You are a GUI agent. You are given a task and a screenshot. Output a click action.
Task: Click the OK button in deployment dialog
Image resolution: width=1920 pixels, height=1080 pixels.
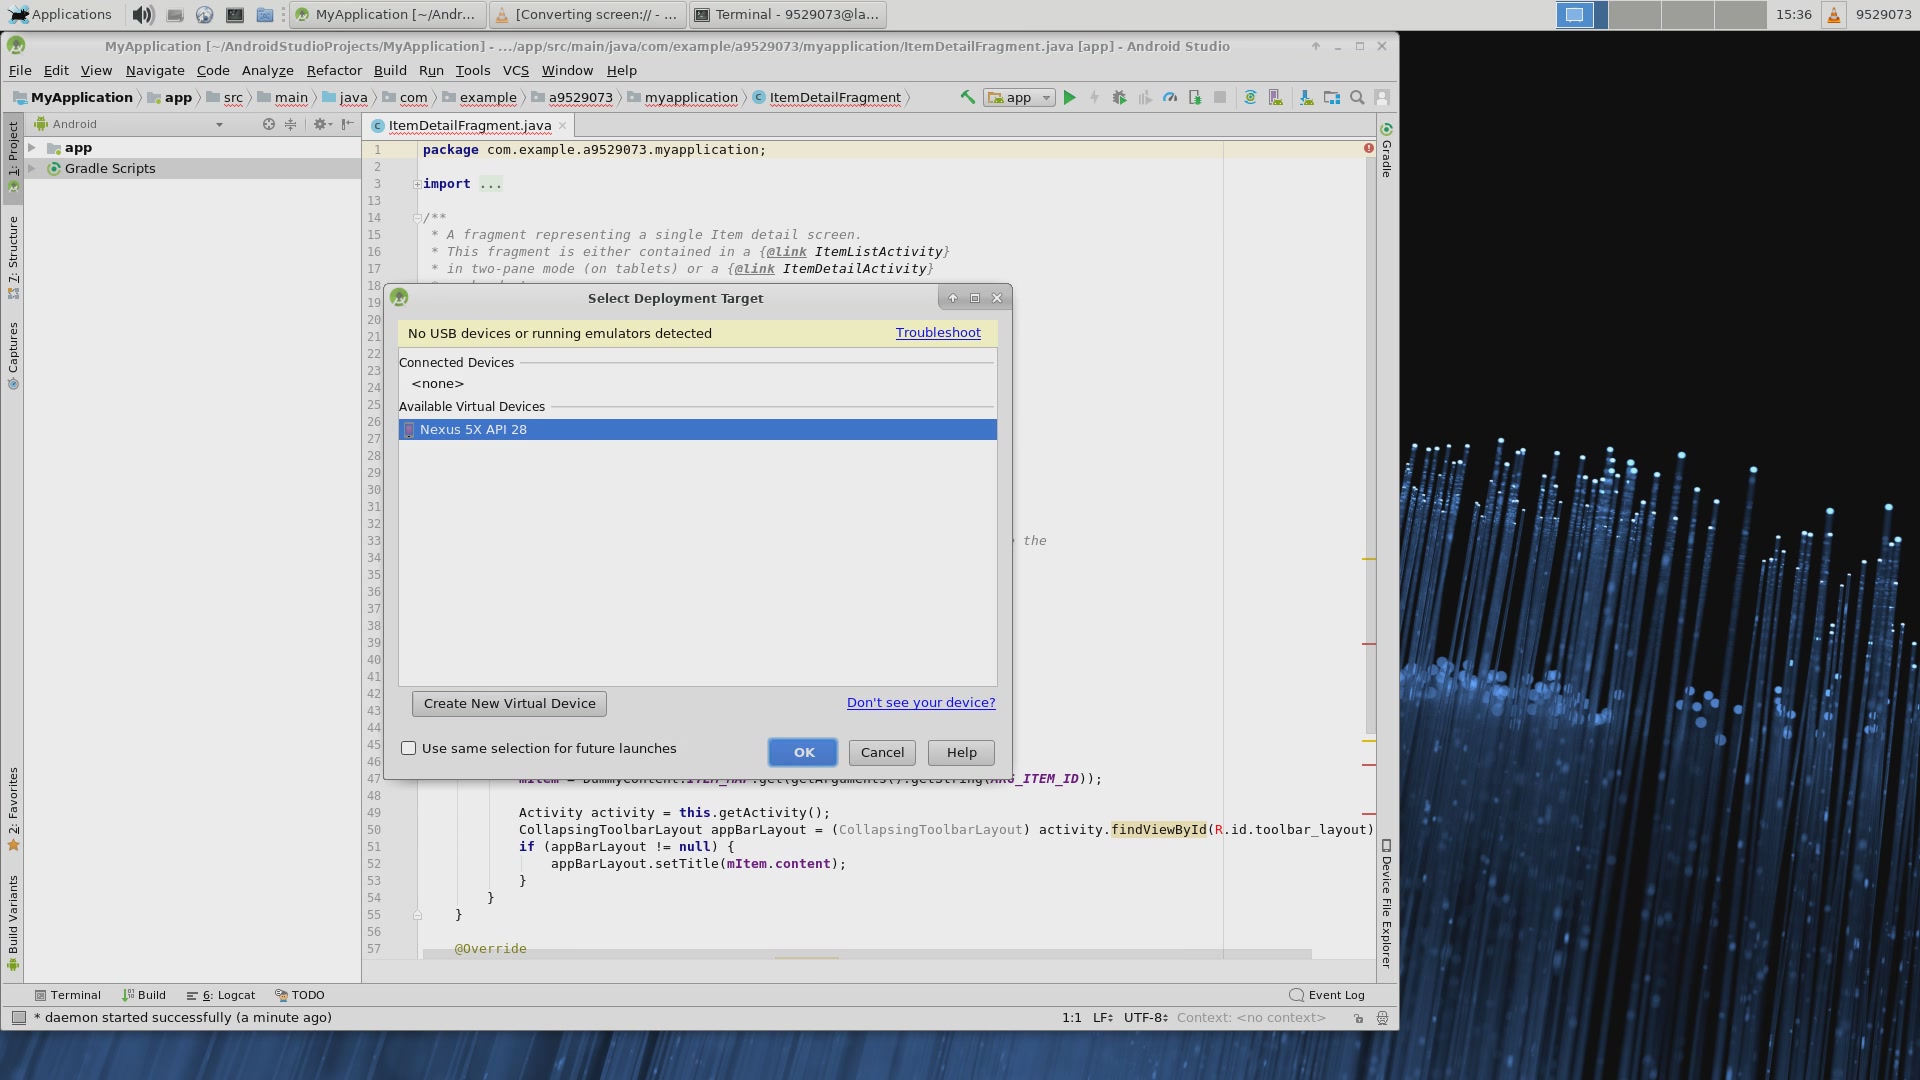click(x=803, y=752)
